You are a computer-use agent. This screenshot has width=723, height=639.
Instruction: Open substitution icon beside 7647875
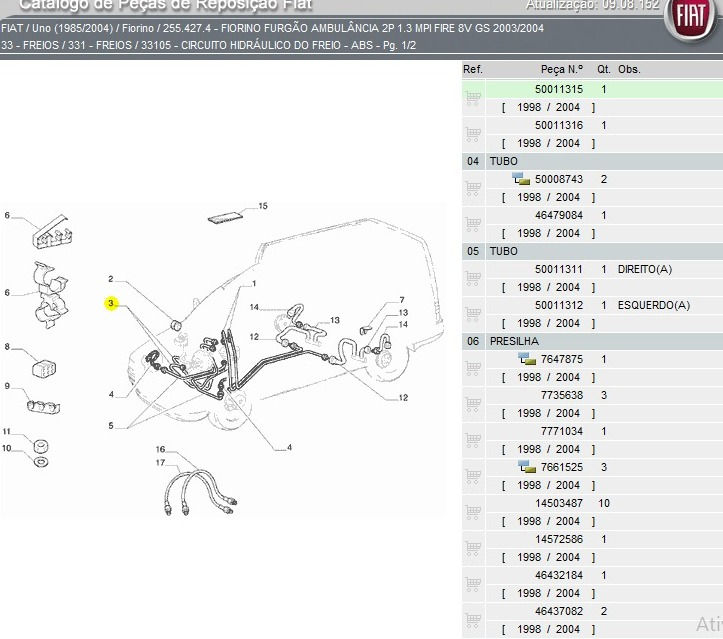tap(527, 359)
